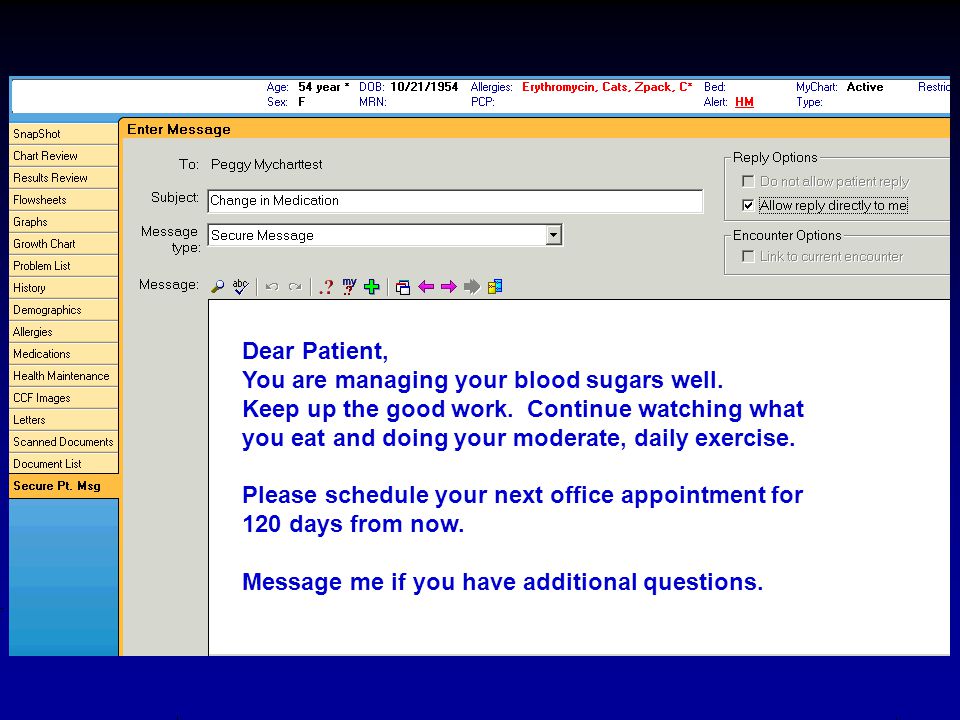Run the abc spell check tool
Image resolution: width=960 pixels, height=720 pixels.
coord(241,287)
